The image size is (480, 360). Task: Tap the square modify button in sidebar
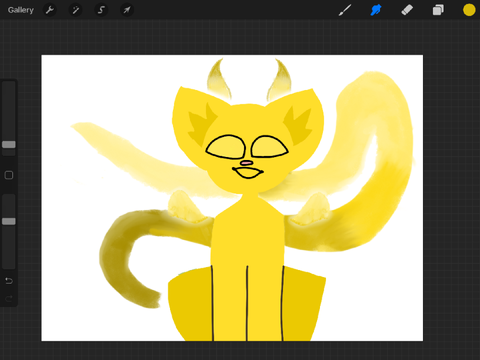point(9,175)
